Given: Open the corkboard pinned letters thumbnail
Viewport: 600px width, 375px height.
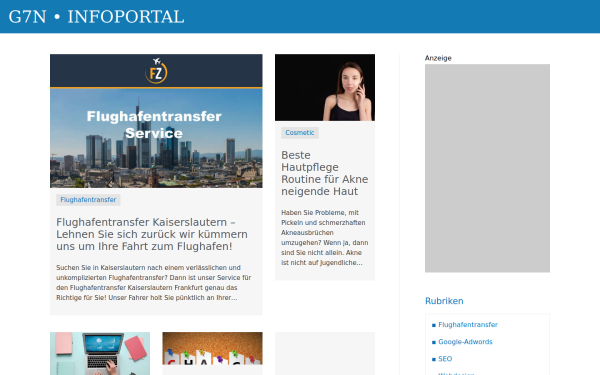Looking at the screenshot, I should coord(212,349).
